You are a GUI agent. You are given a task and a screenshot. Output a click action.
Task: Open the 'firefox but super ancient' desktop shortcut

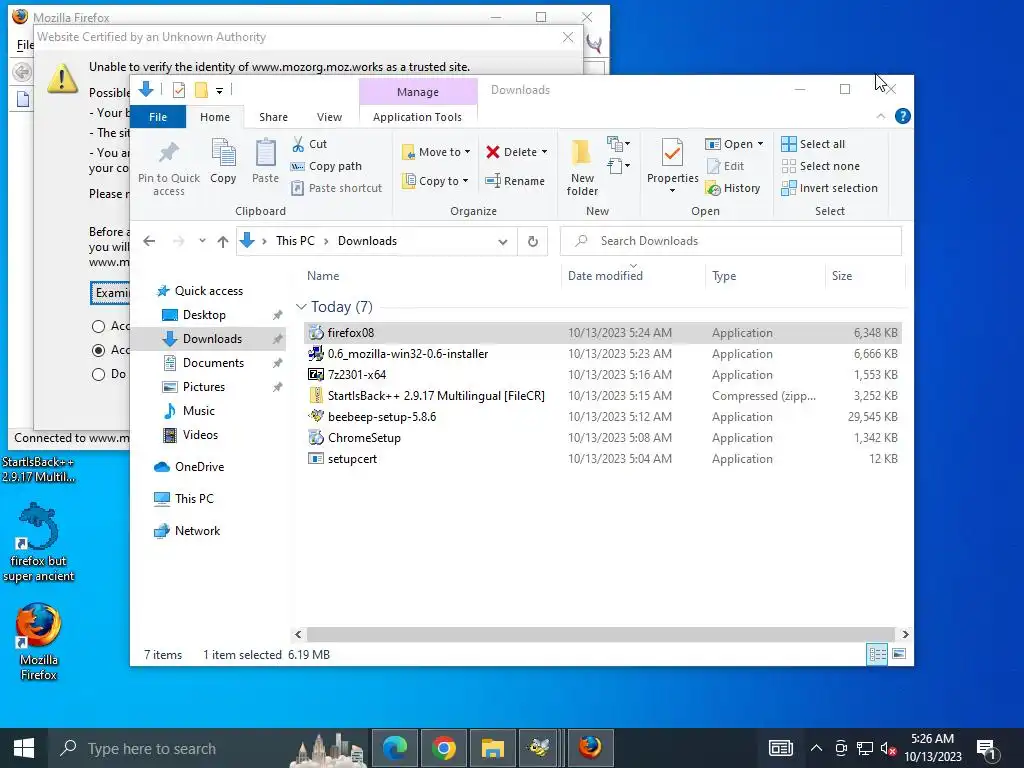(x=38, y=542)
